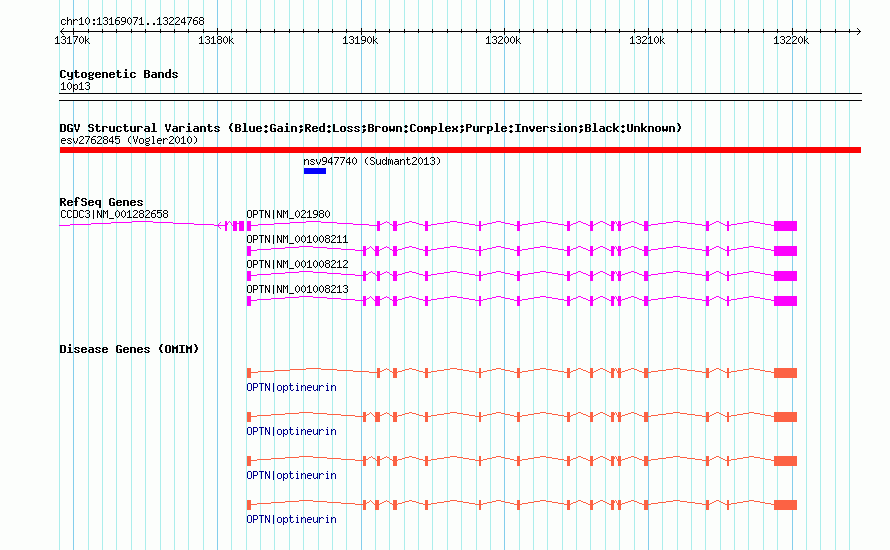Open the third OPTN|optineurin OMIM link
The width and height of the screenshot is (890, 550).
coord(291,475)
